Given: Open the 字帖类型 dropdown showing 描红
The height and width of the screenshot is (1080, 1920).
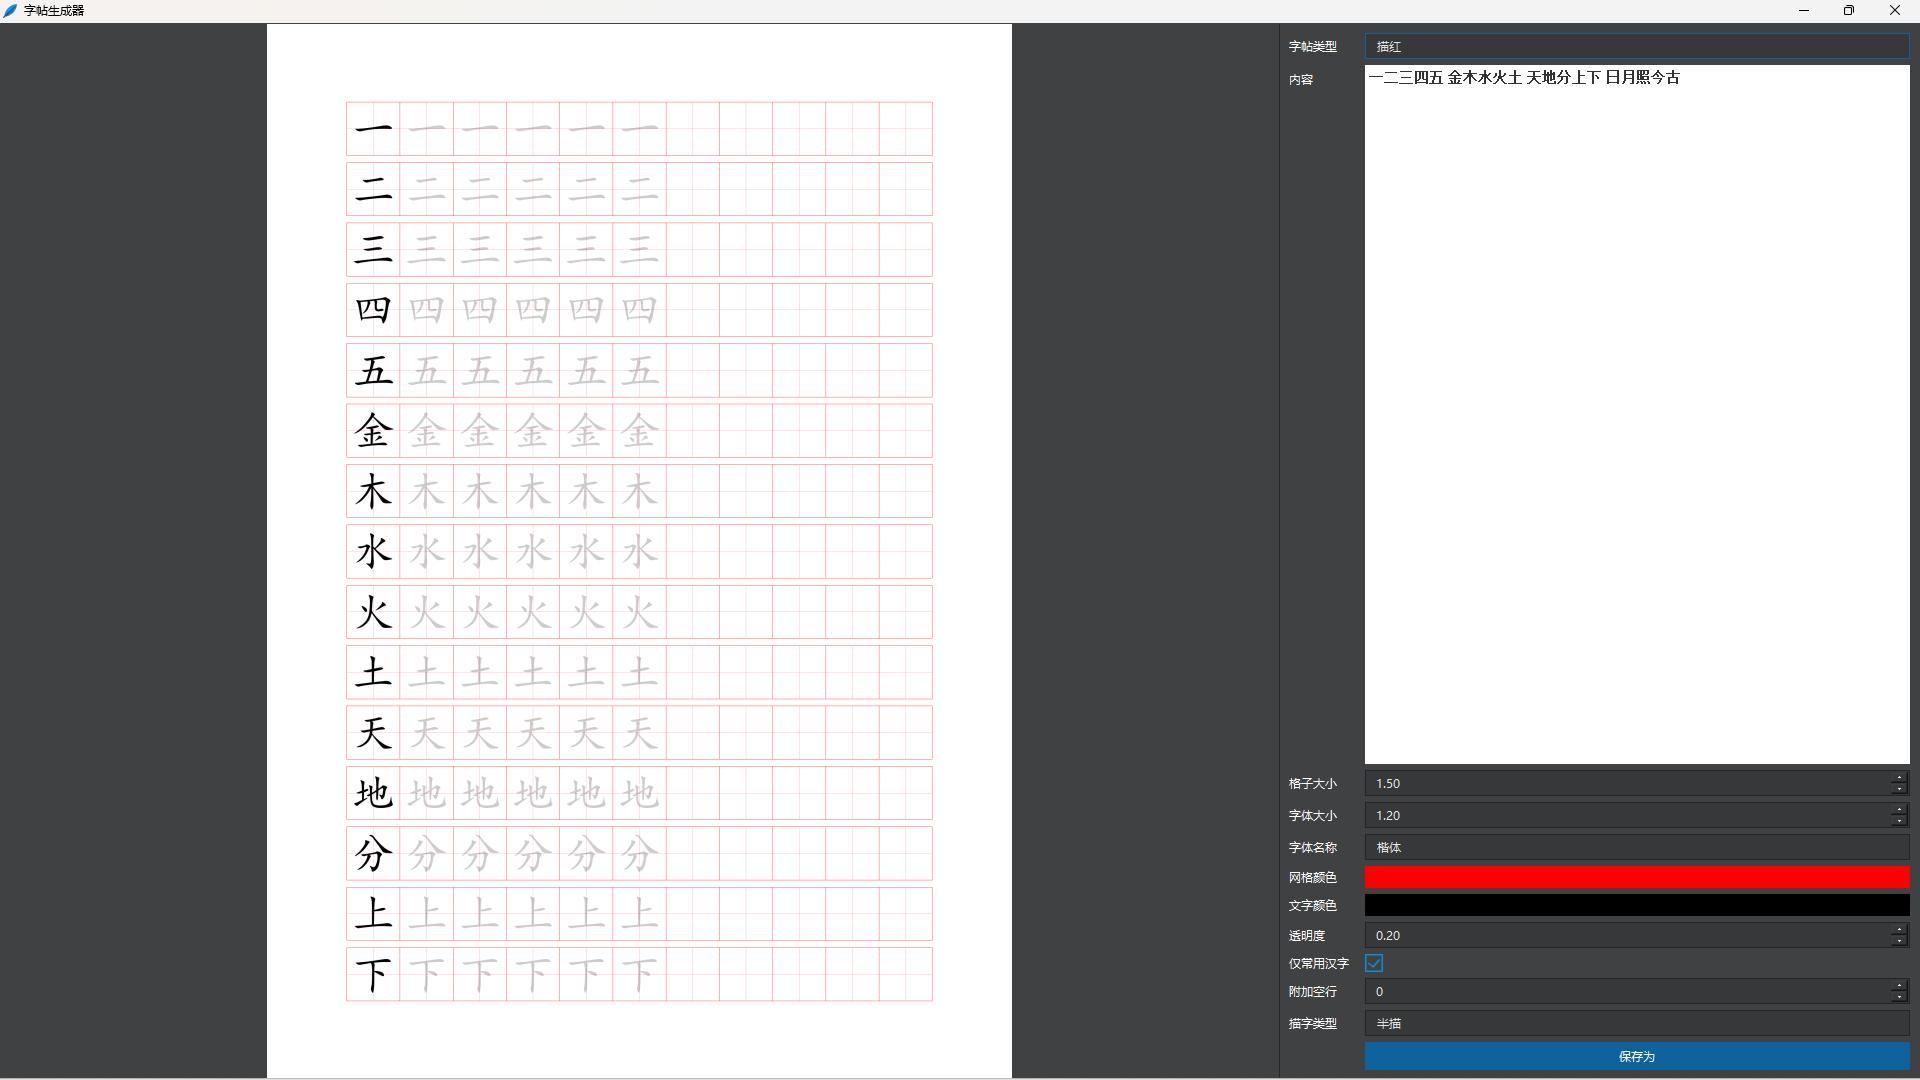Looking at the screenshot, I should point(1636,46).
